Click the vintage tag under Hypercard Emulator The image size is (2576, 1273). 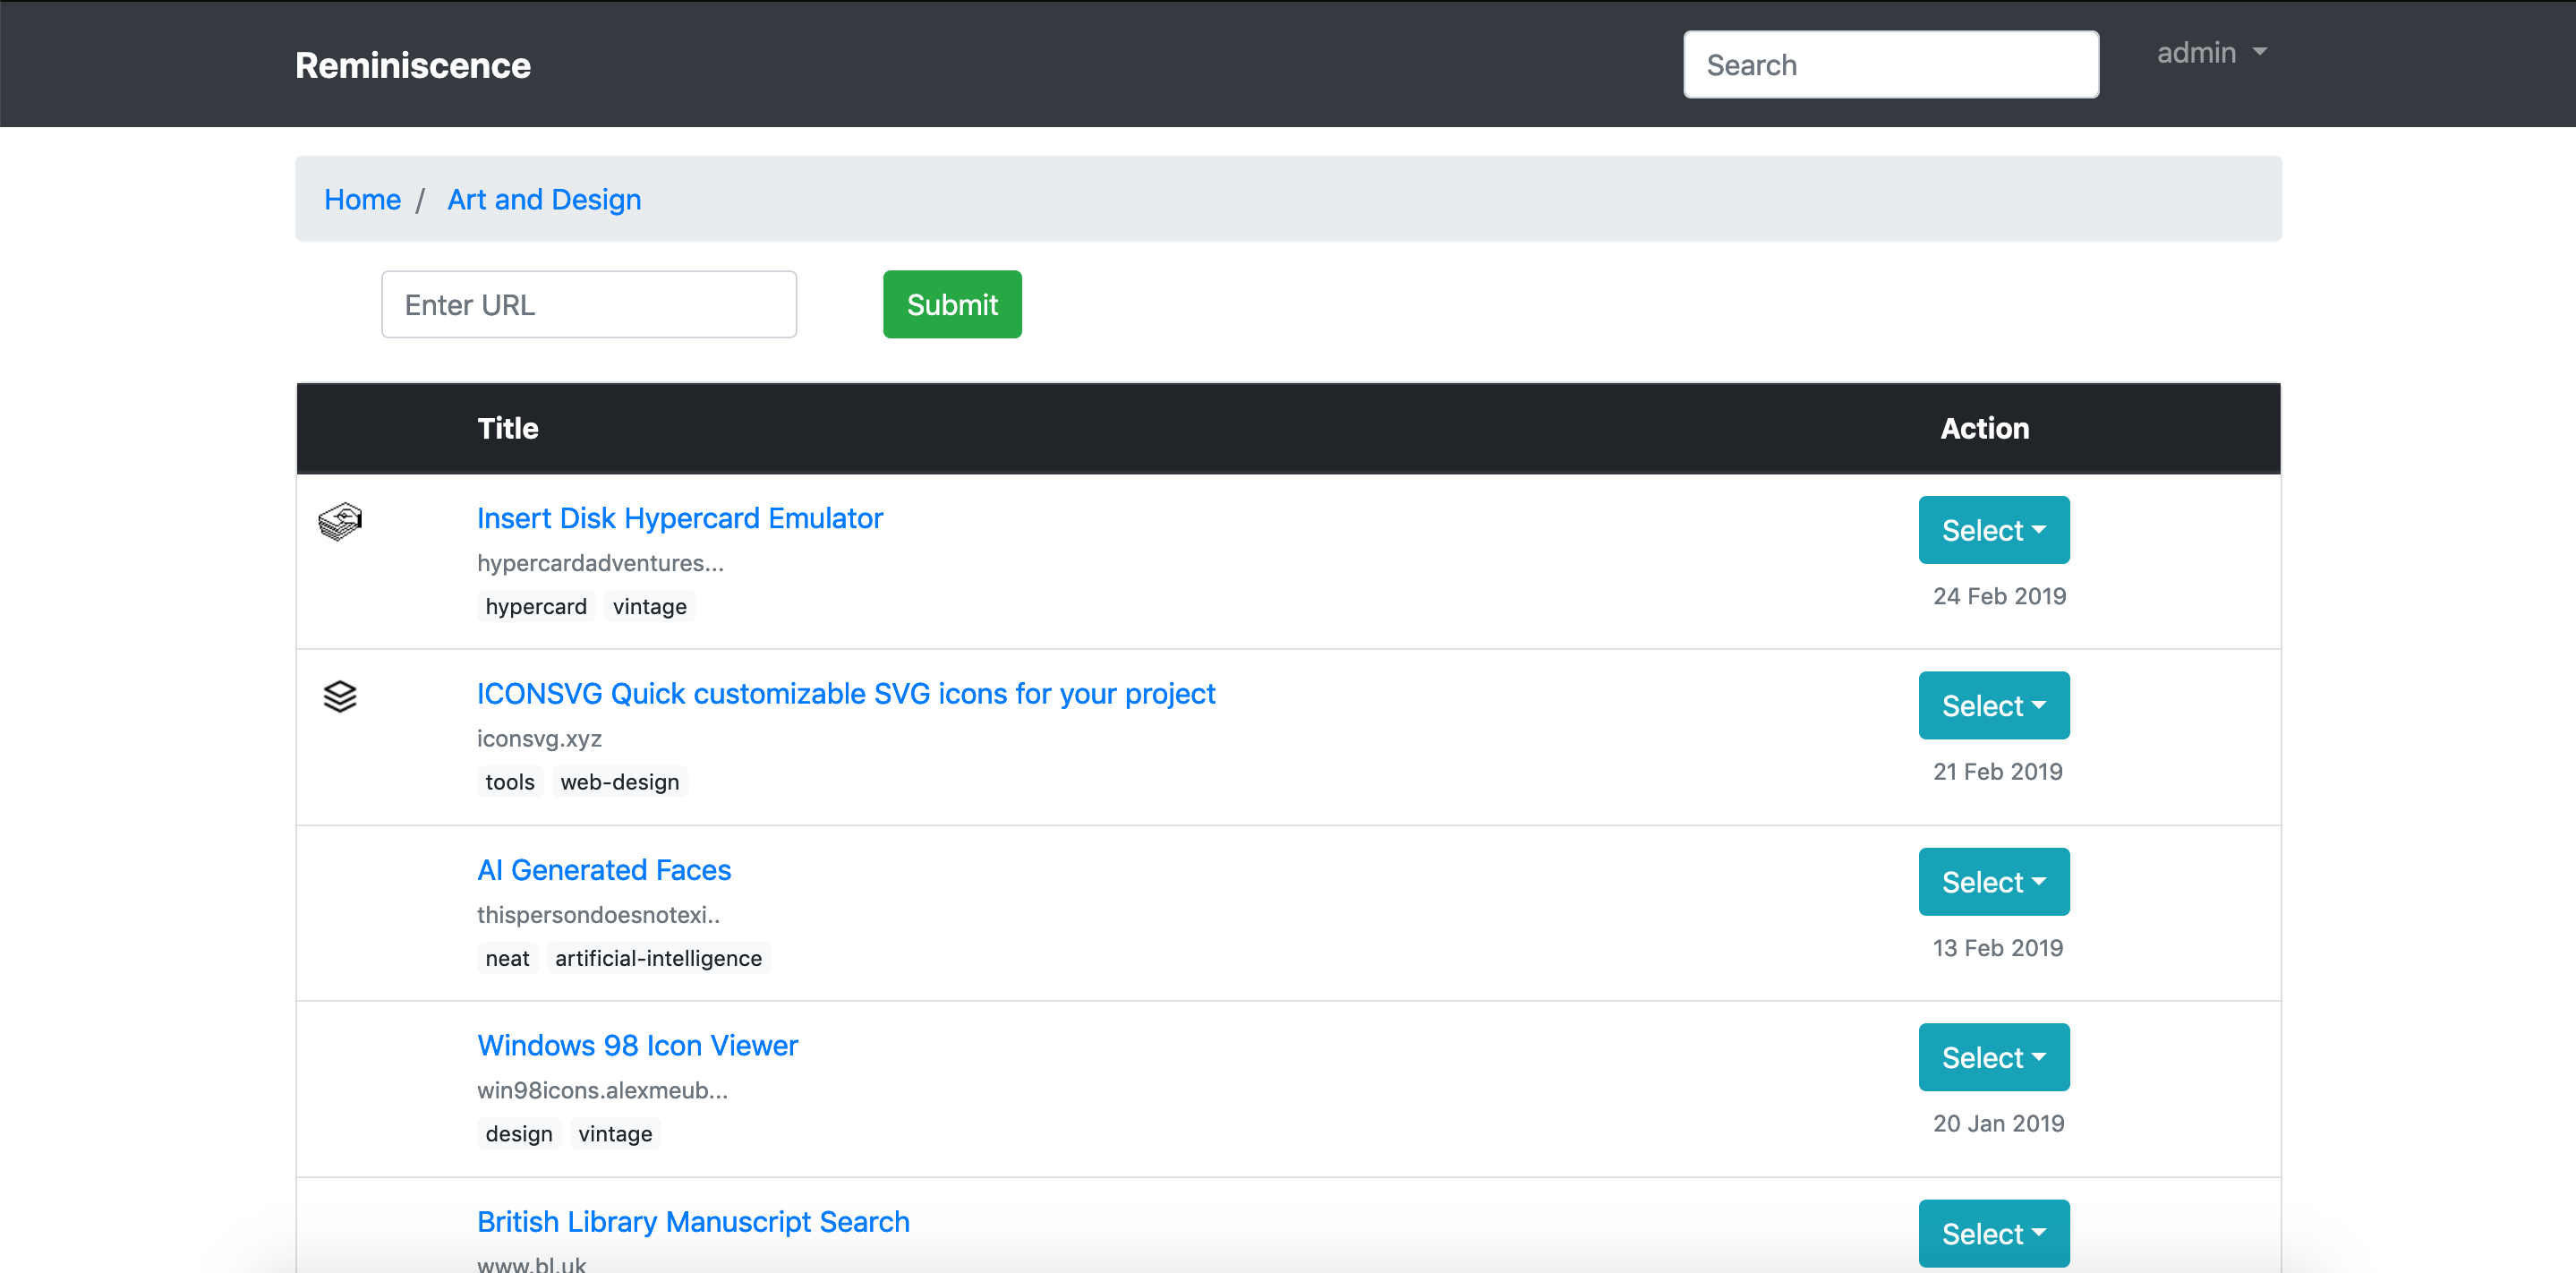(x=649, y=606)
